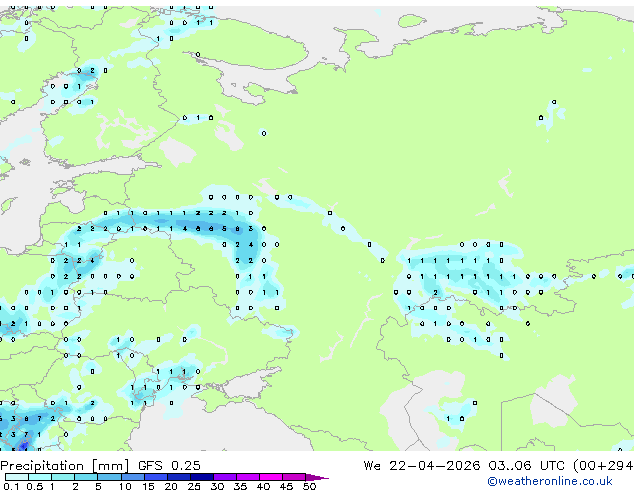Select the 20–25 mm legend swatch
Image resolution: width=634 pixels, height=490 pixels.
(178, 477)
